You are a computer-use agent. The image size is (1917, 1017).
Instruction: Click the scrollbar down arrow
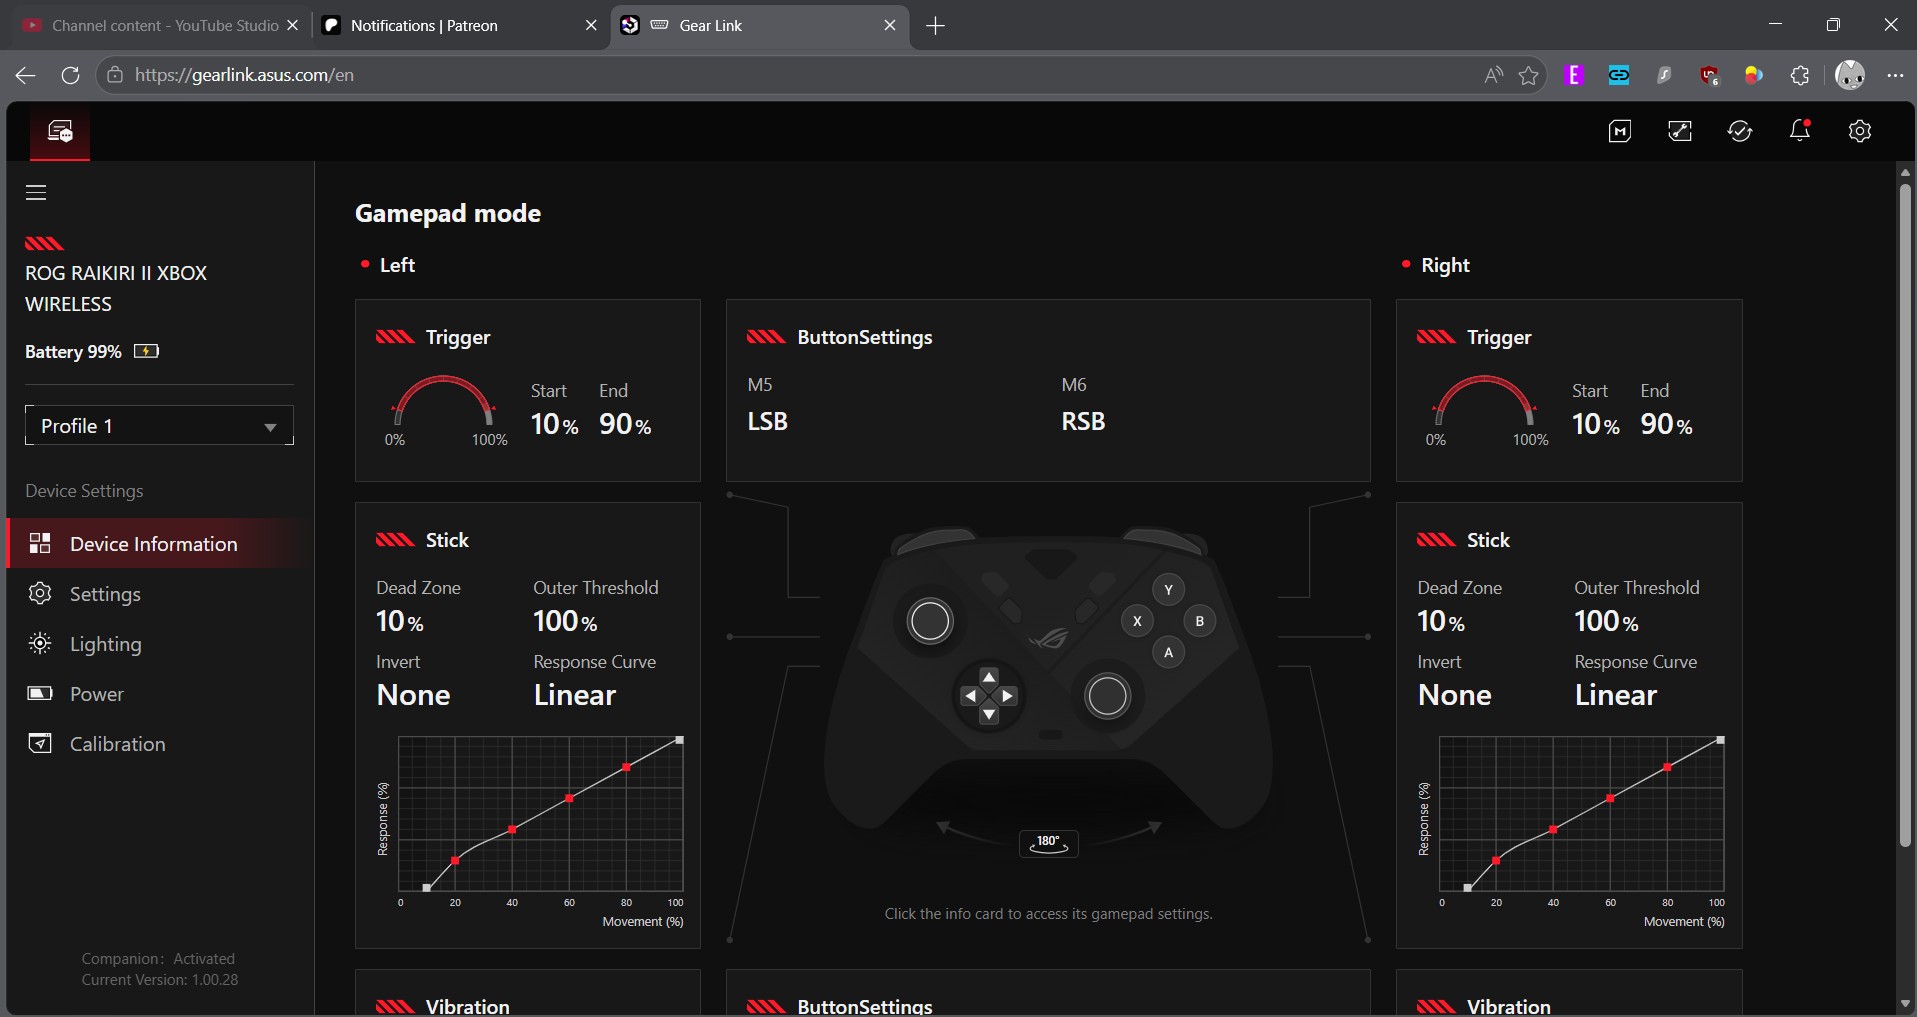1905,1004
